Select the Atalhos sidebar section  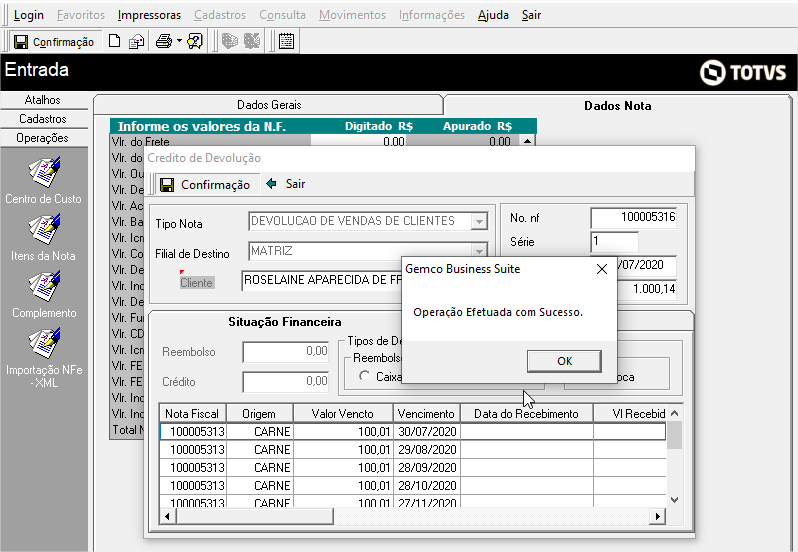pos(43,100)
